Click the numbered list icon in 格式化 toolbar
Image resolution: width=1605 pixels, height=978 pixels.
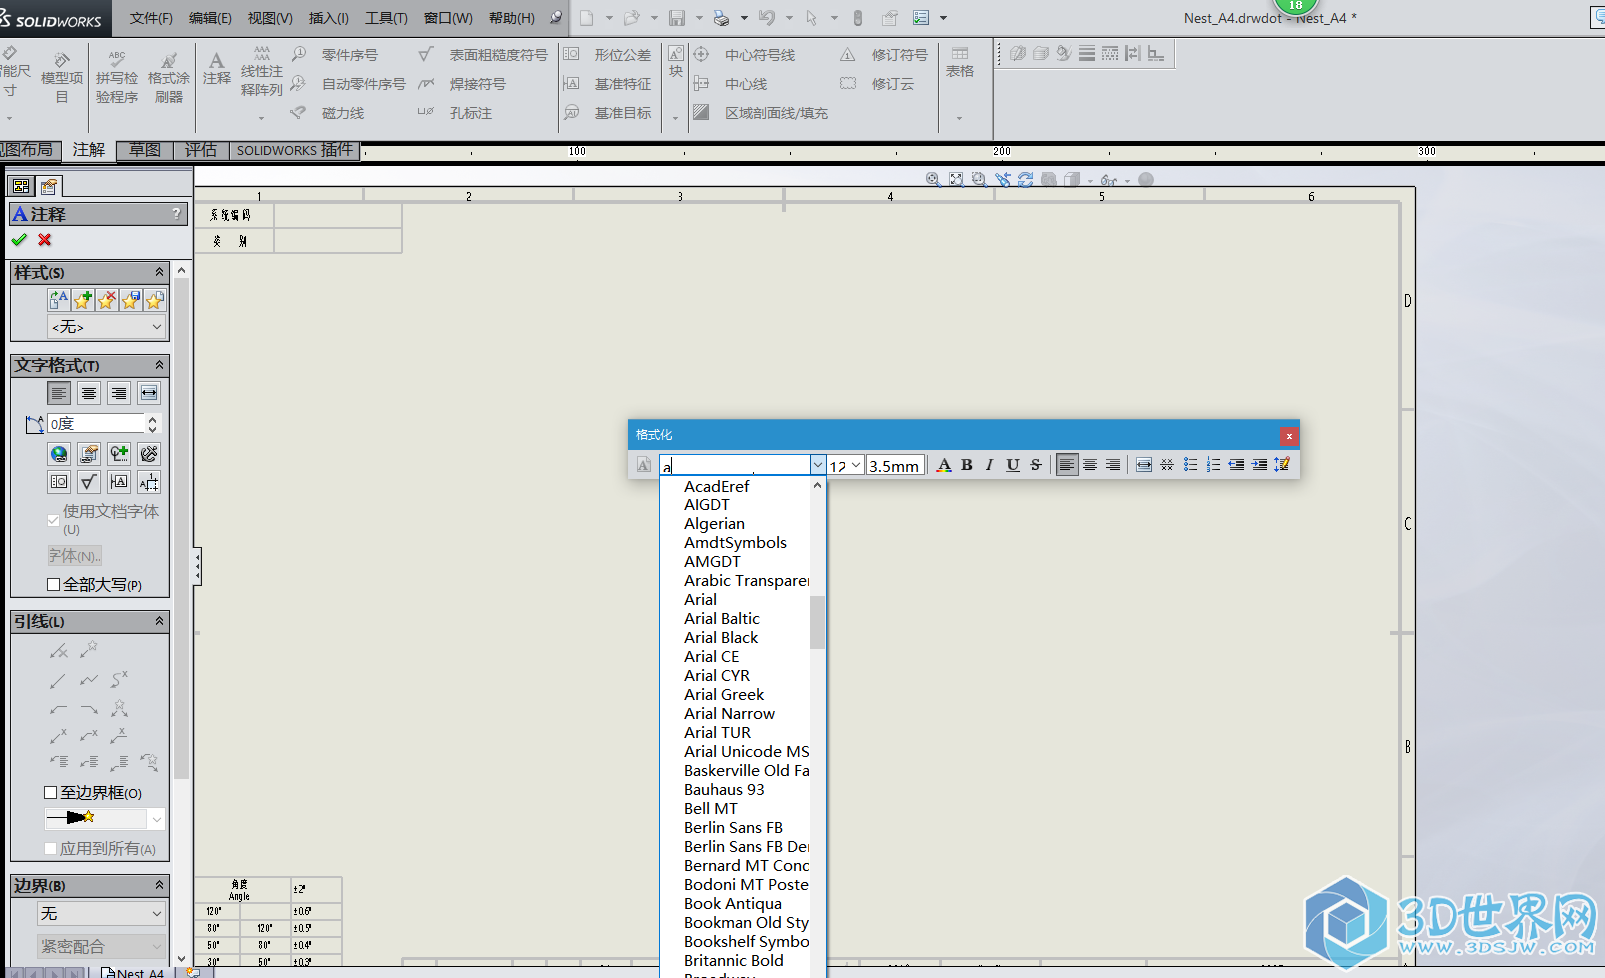pyautogui.click(x=1213, y=465)
